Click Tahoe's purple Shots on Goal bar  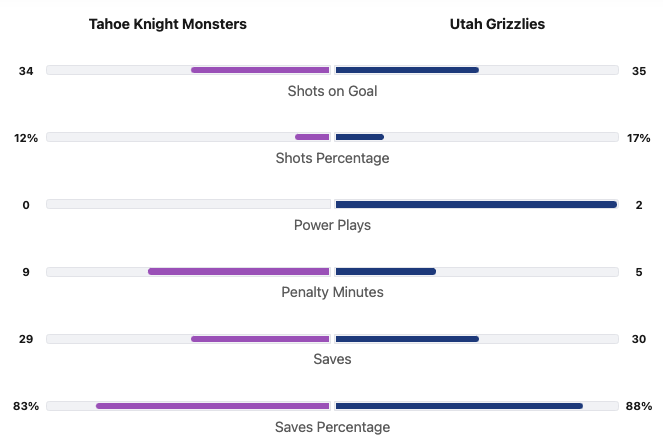pos(260,70)
